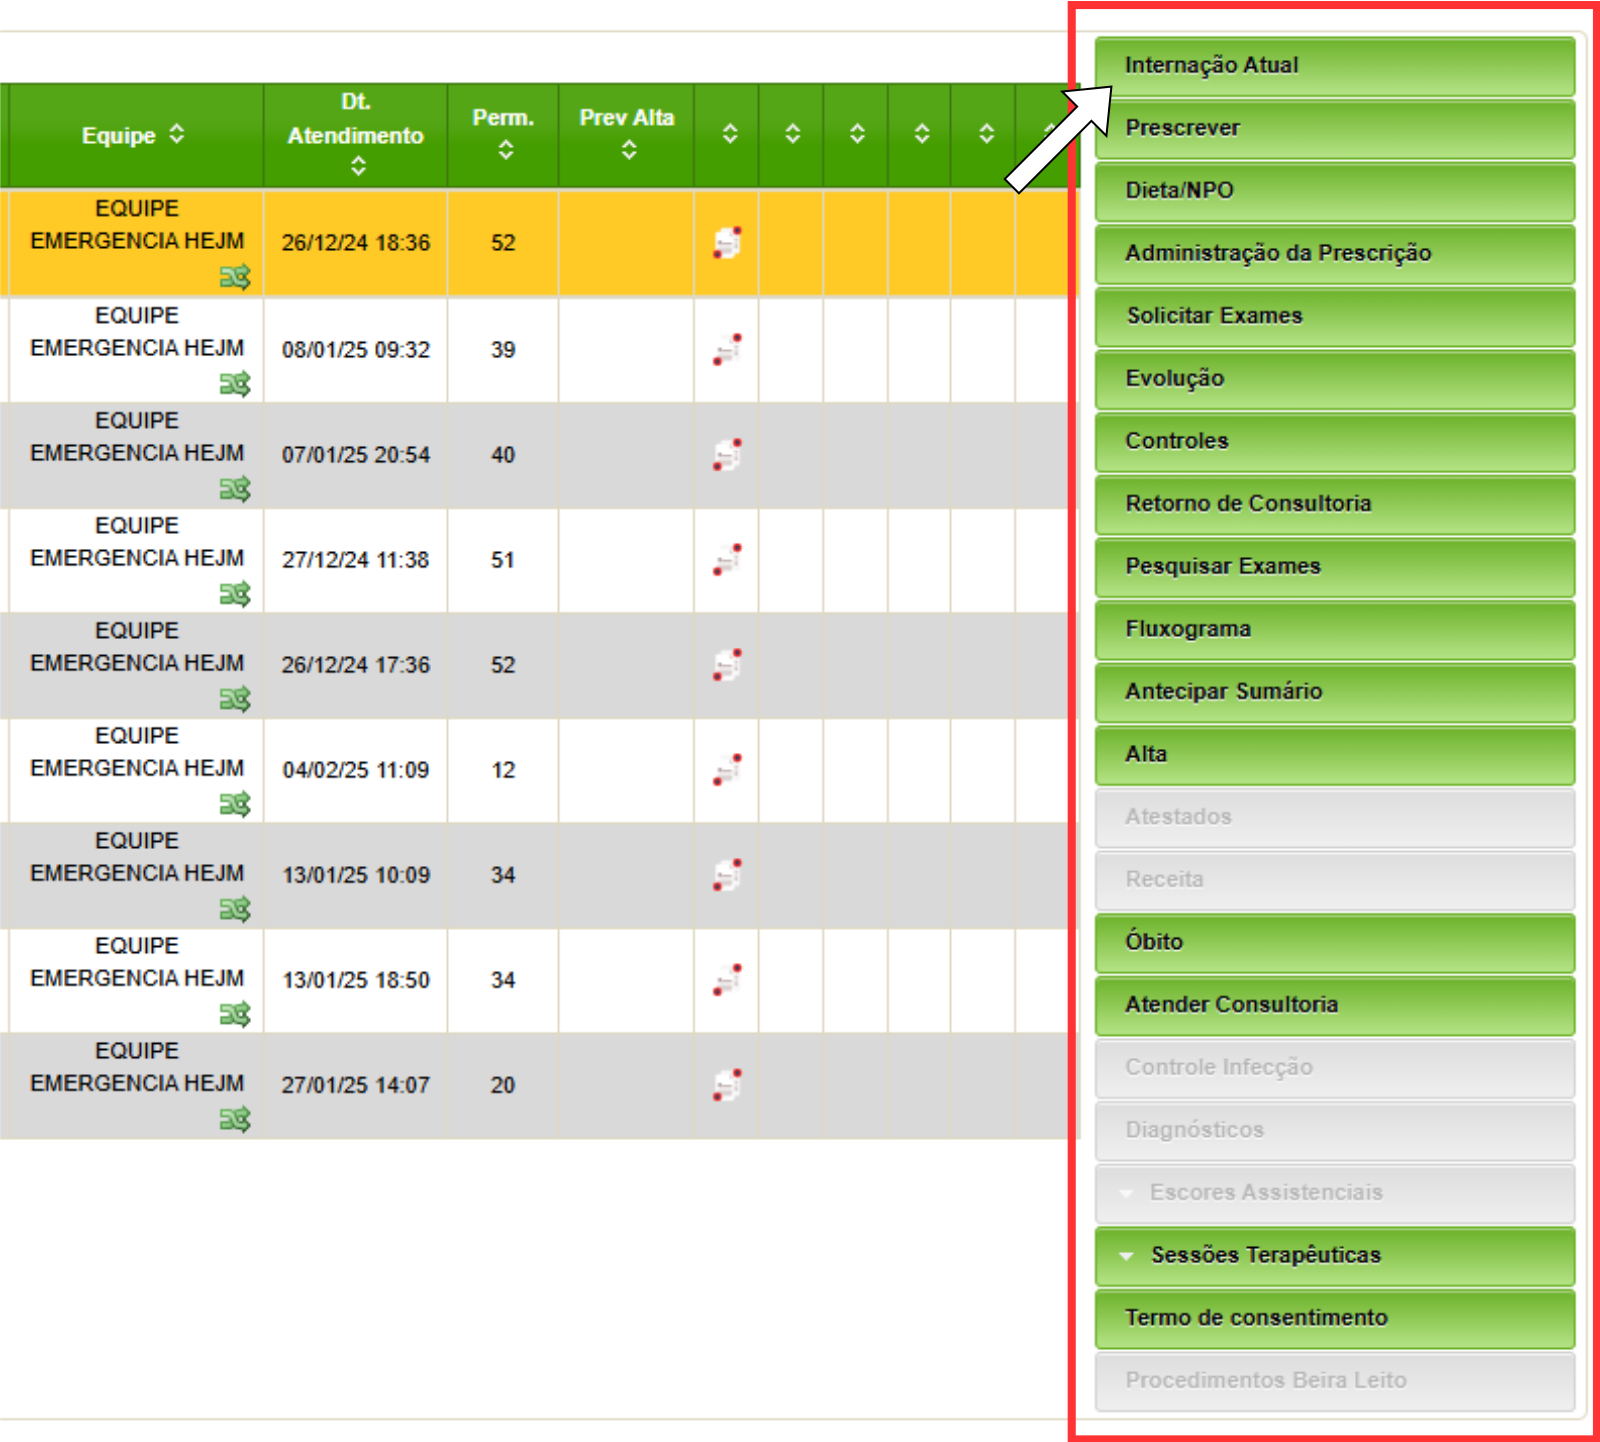Click green transfer icon for 04/02/25 11:09 row
The image size is (1600, 1442).
235,804
